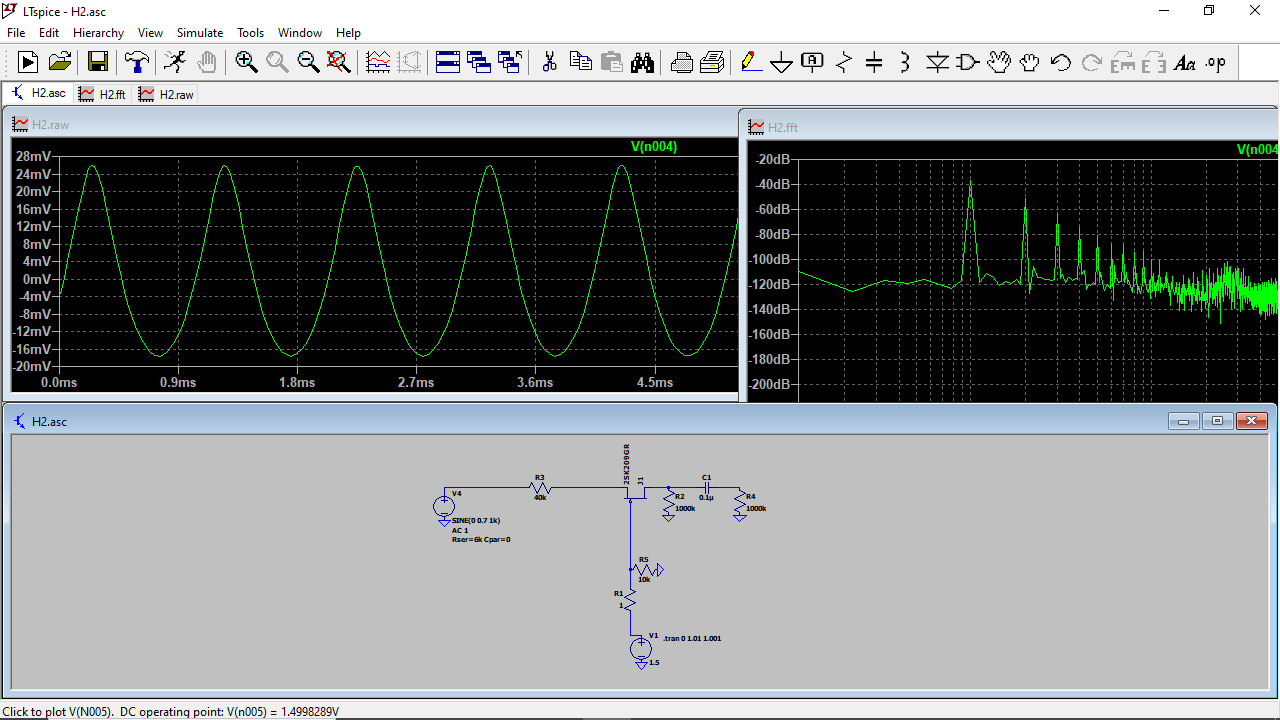
Task: Click the close all windows toolbar icon
Action: [x=510, y=62]
